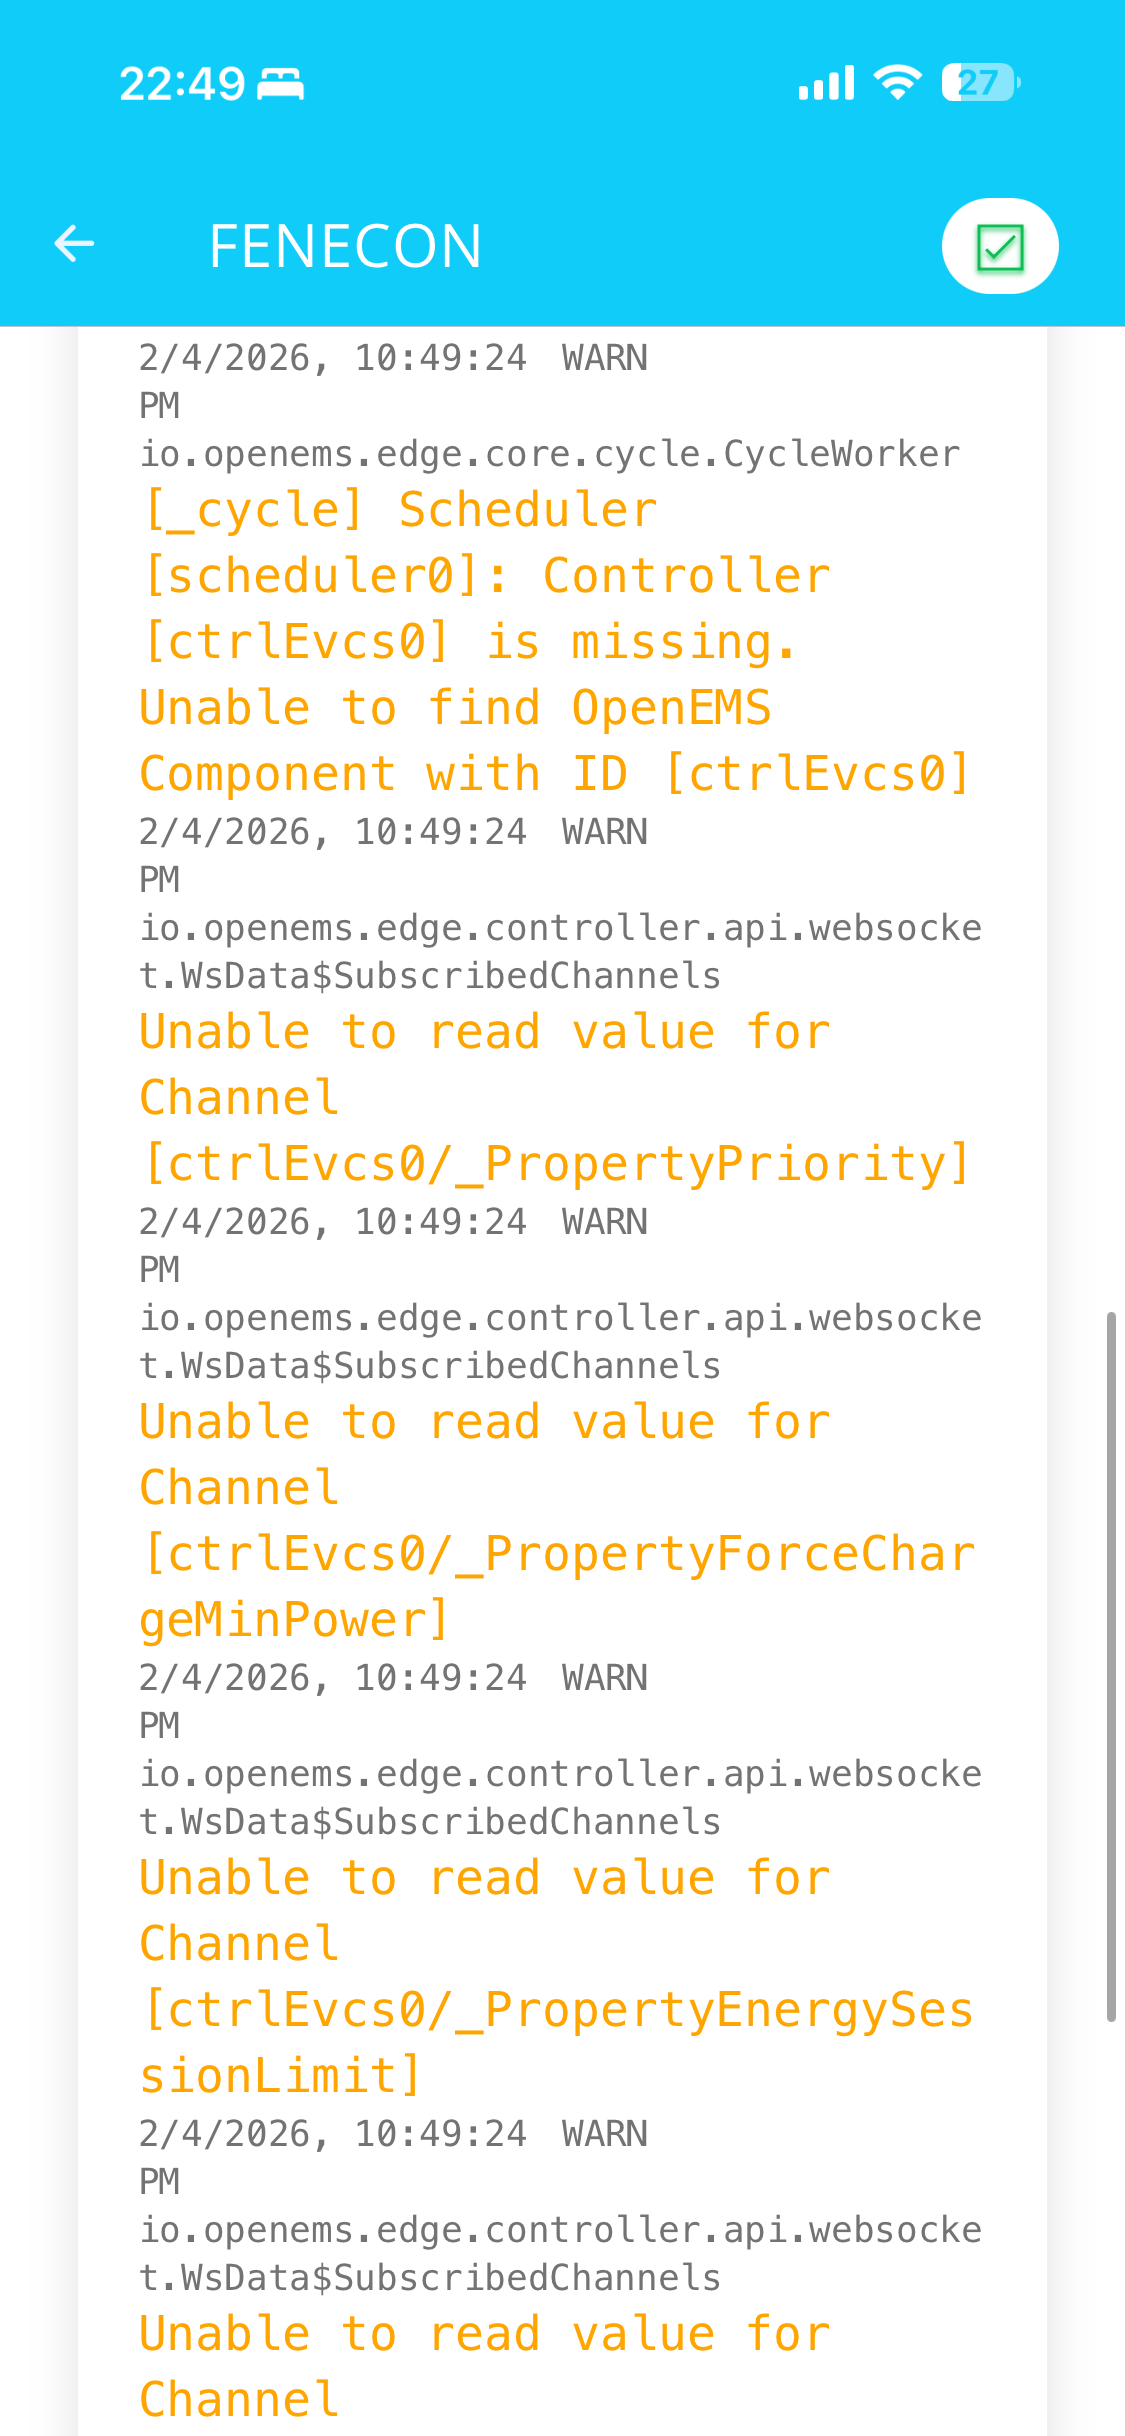This screenshot has width=1125, height=2436.
Task: Tap the timestamp of the CycleWorker log entry
Action: click(x=332, y=358)
